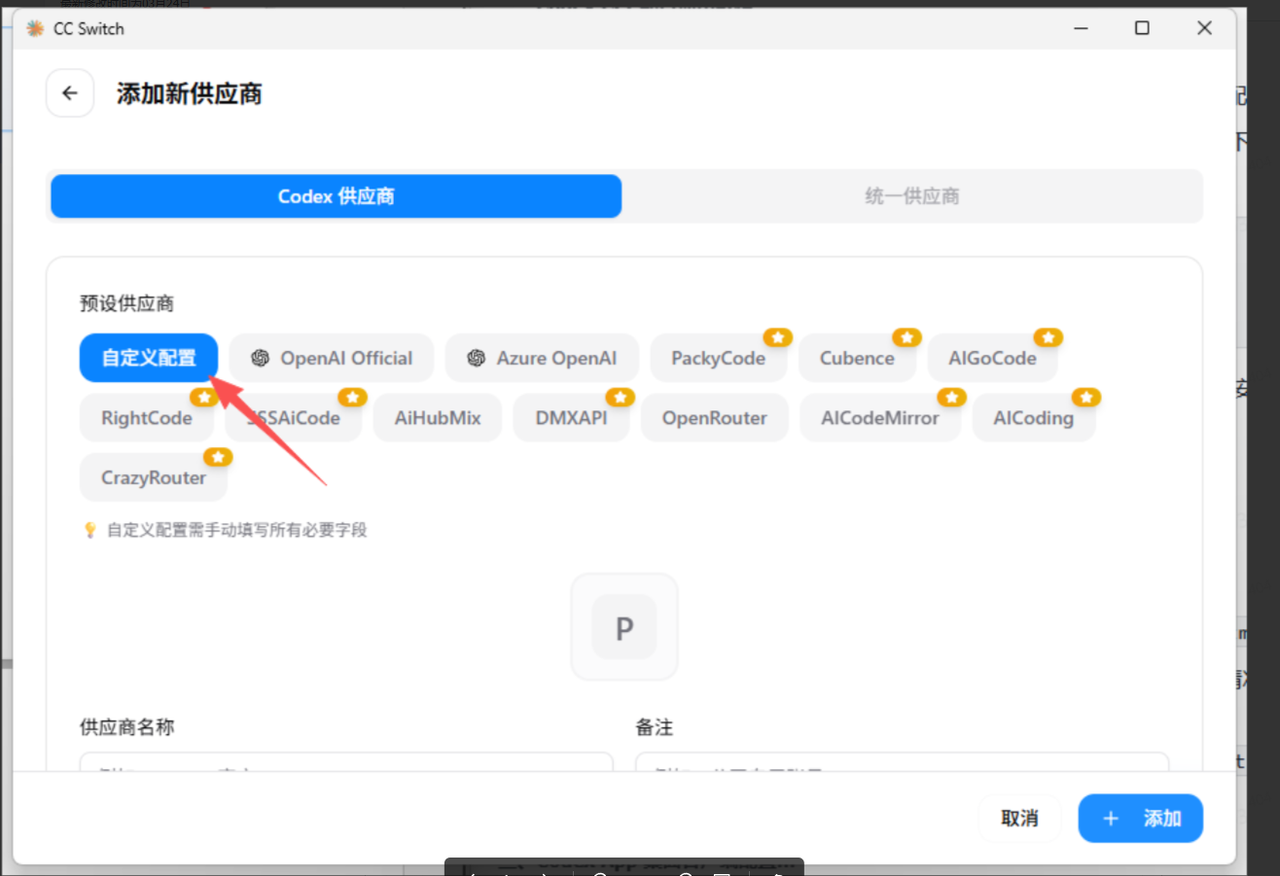Click the 供应商名称 label
This screenshot has height=876, width=1280.
[127, 727]
